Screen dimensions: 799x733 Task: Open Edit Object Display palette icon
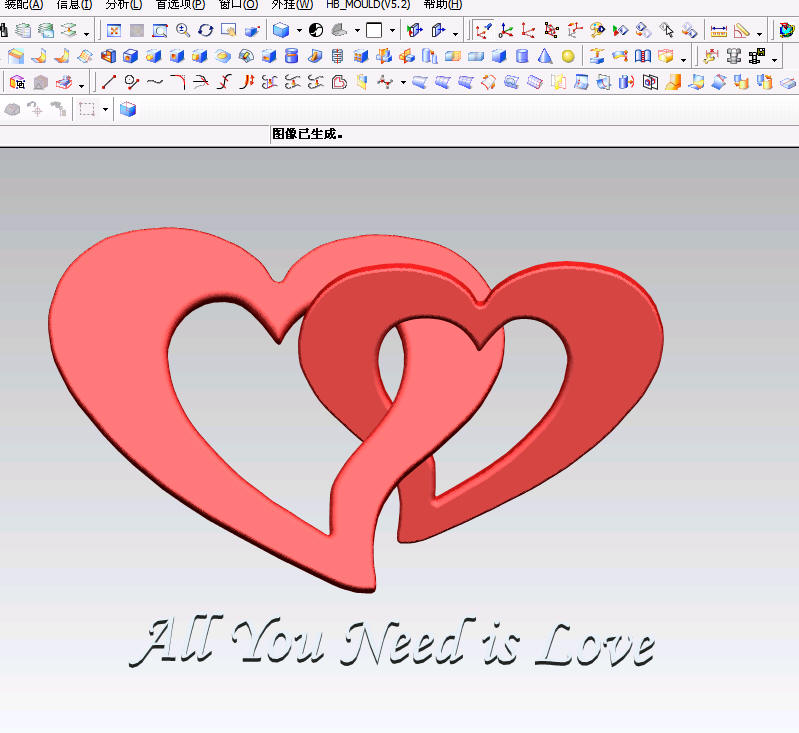pos(597,31)
